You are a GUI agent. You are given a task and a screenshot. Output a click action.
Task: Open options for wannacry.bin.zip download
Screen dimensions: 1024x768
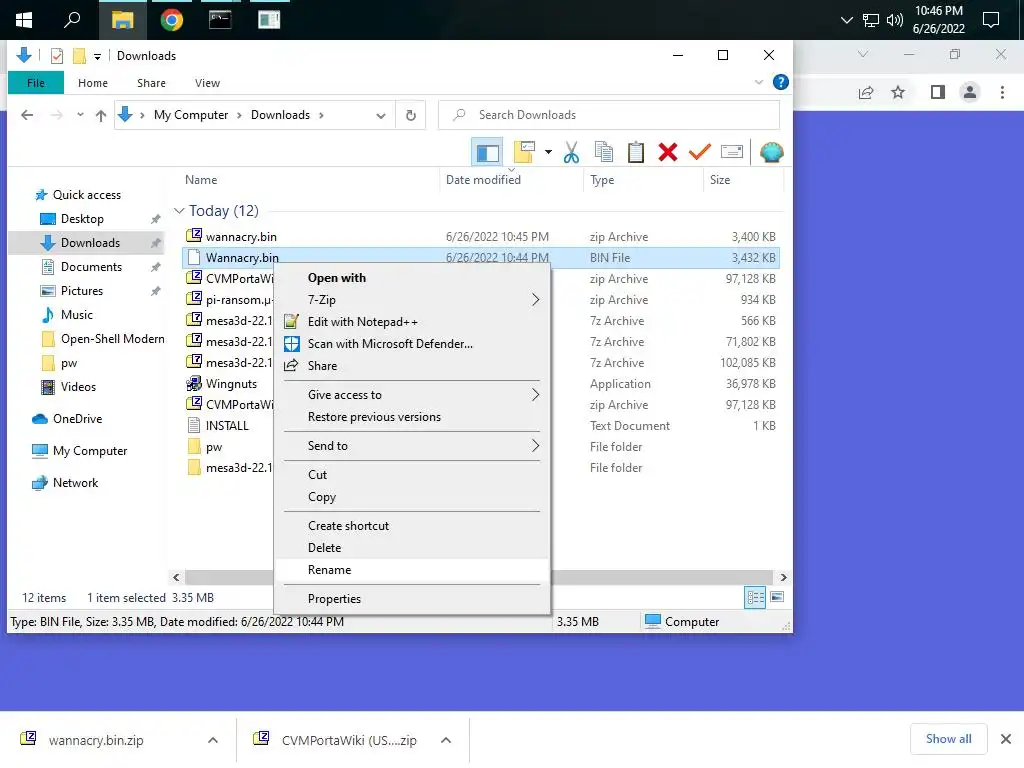213,740
